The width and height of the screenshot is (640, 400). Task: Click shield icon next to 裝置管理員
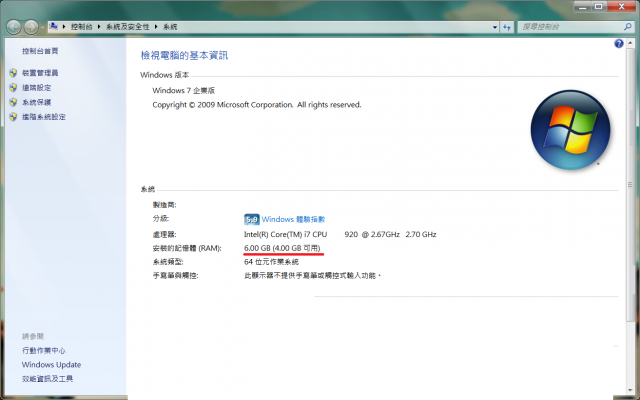pos(13,73)
